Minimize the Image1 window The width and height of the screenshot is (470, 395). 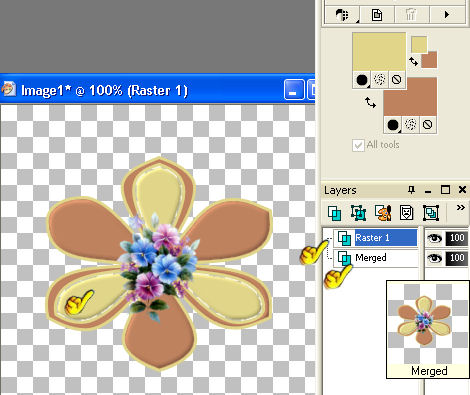(x=294, y=90)
